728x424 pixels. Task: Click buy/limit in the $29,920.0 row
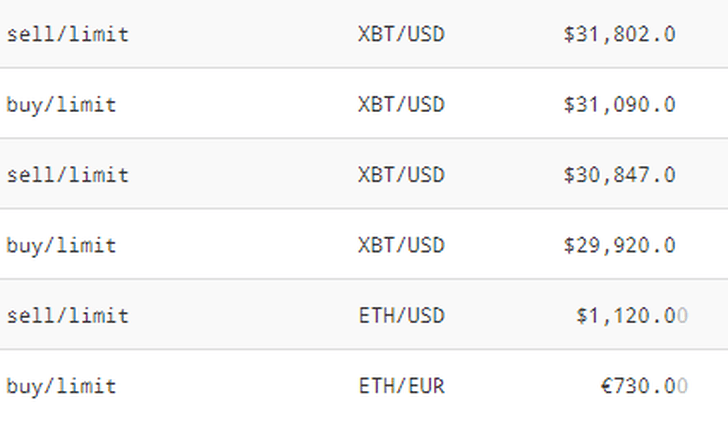[61, 246]
